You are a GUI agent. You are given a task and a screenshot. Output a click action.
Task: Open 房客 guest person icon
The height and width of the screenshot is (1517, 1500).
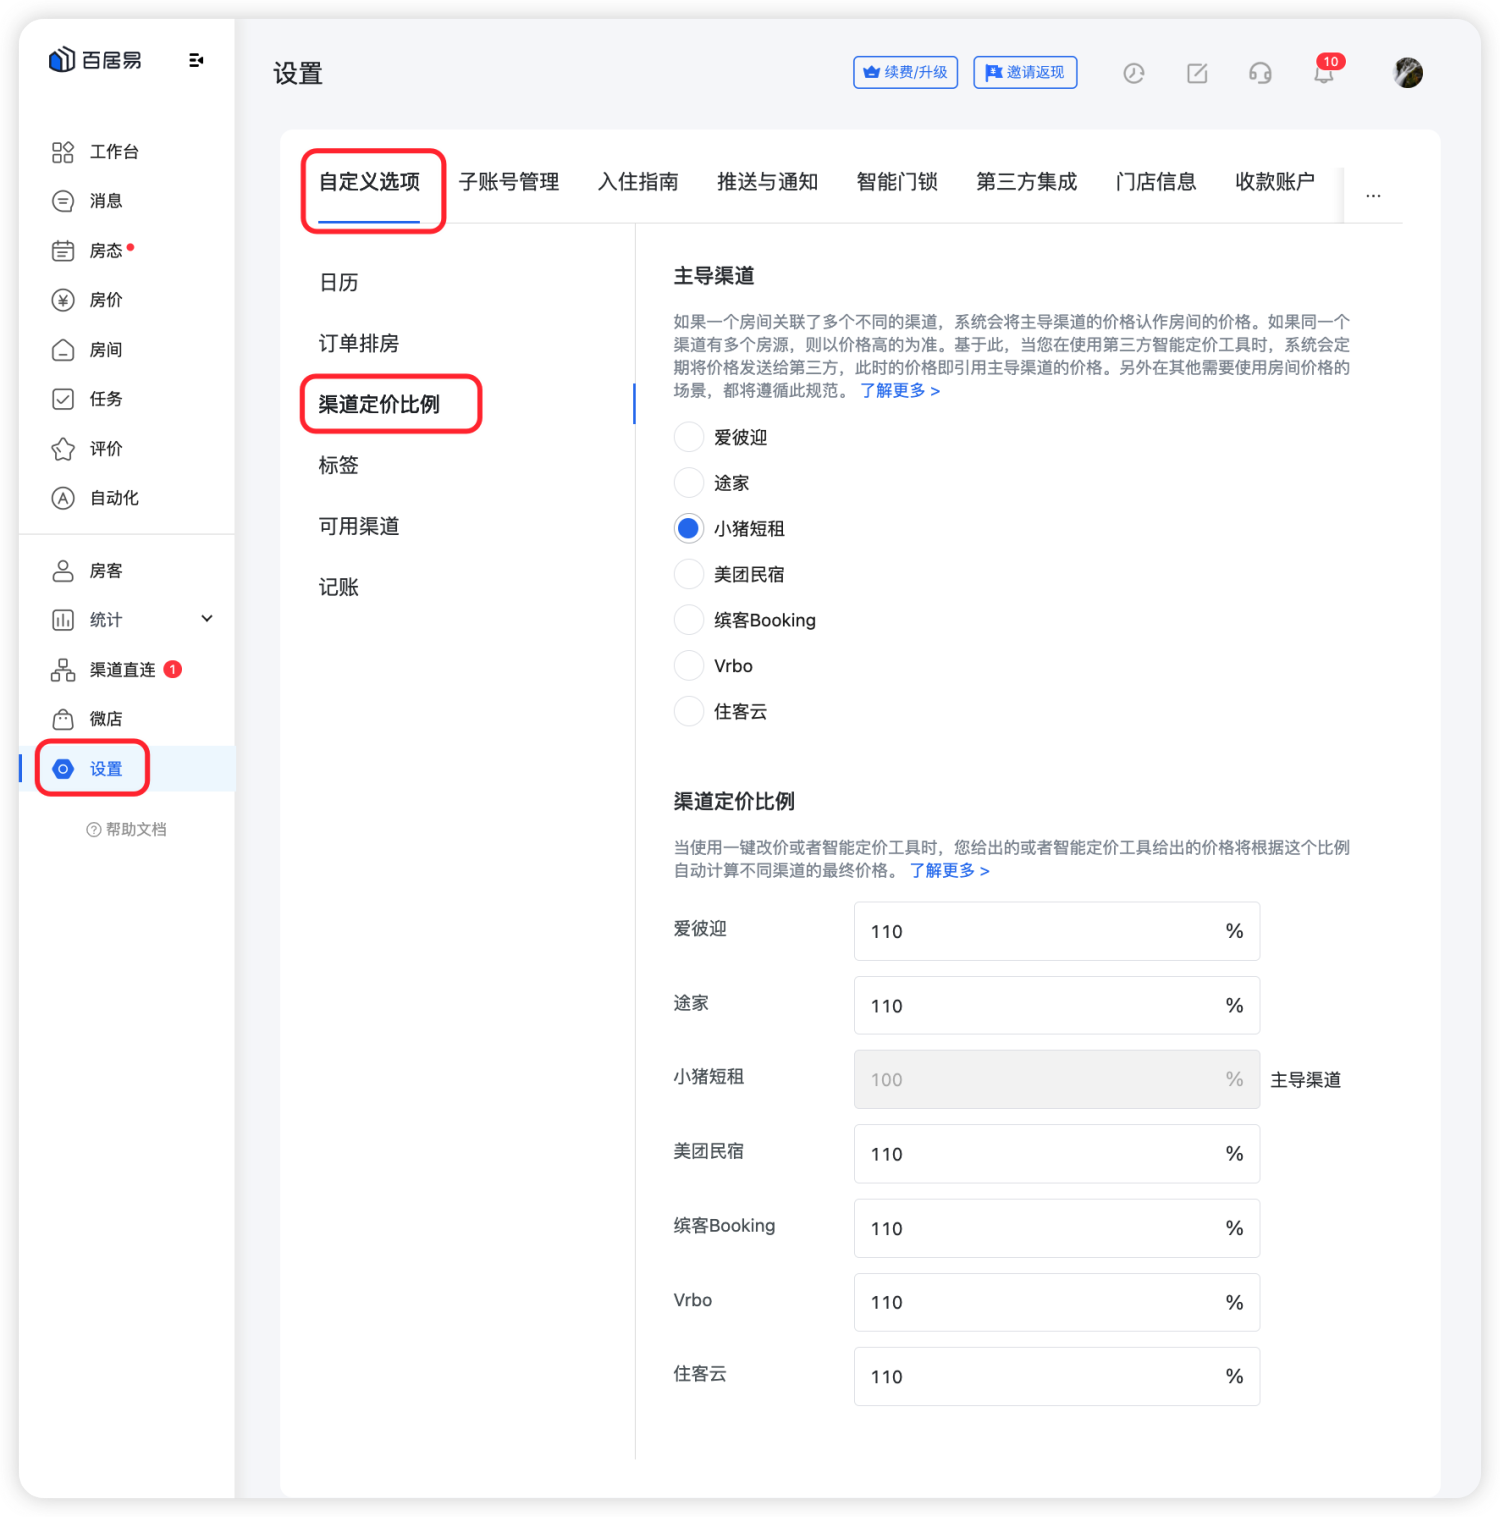(x=63, y=571)
